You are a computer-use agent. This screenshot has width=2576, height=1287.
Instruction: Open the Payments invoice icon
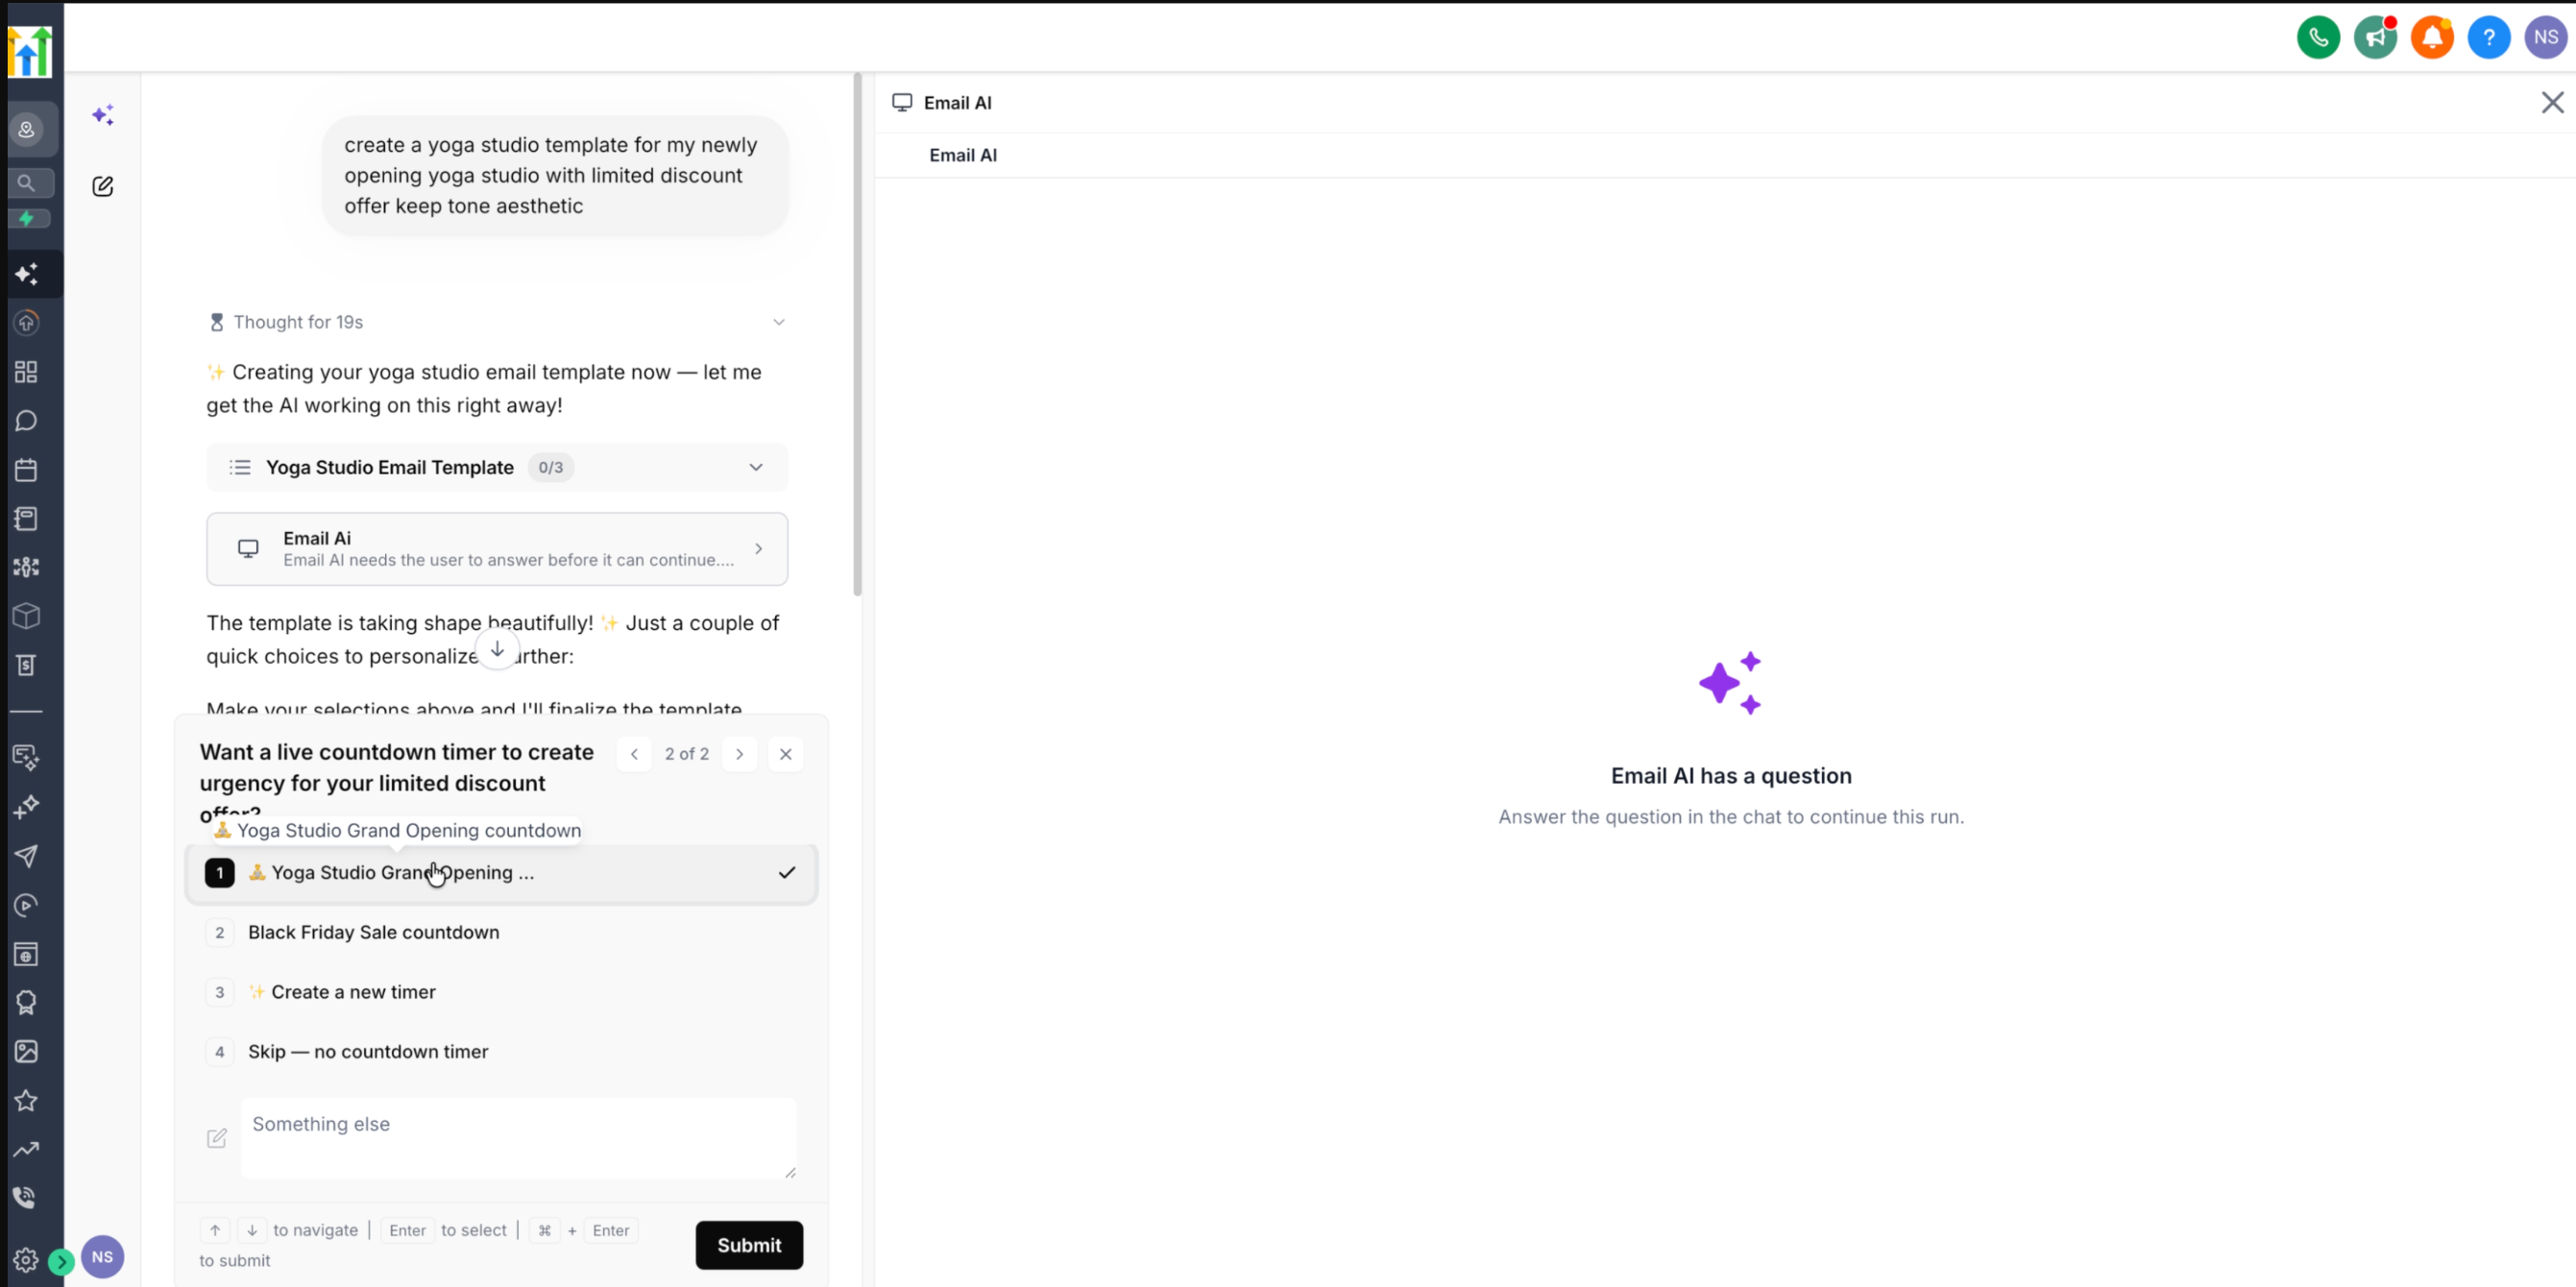[x=27, y=665]
